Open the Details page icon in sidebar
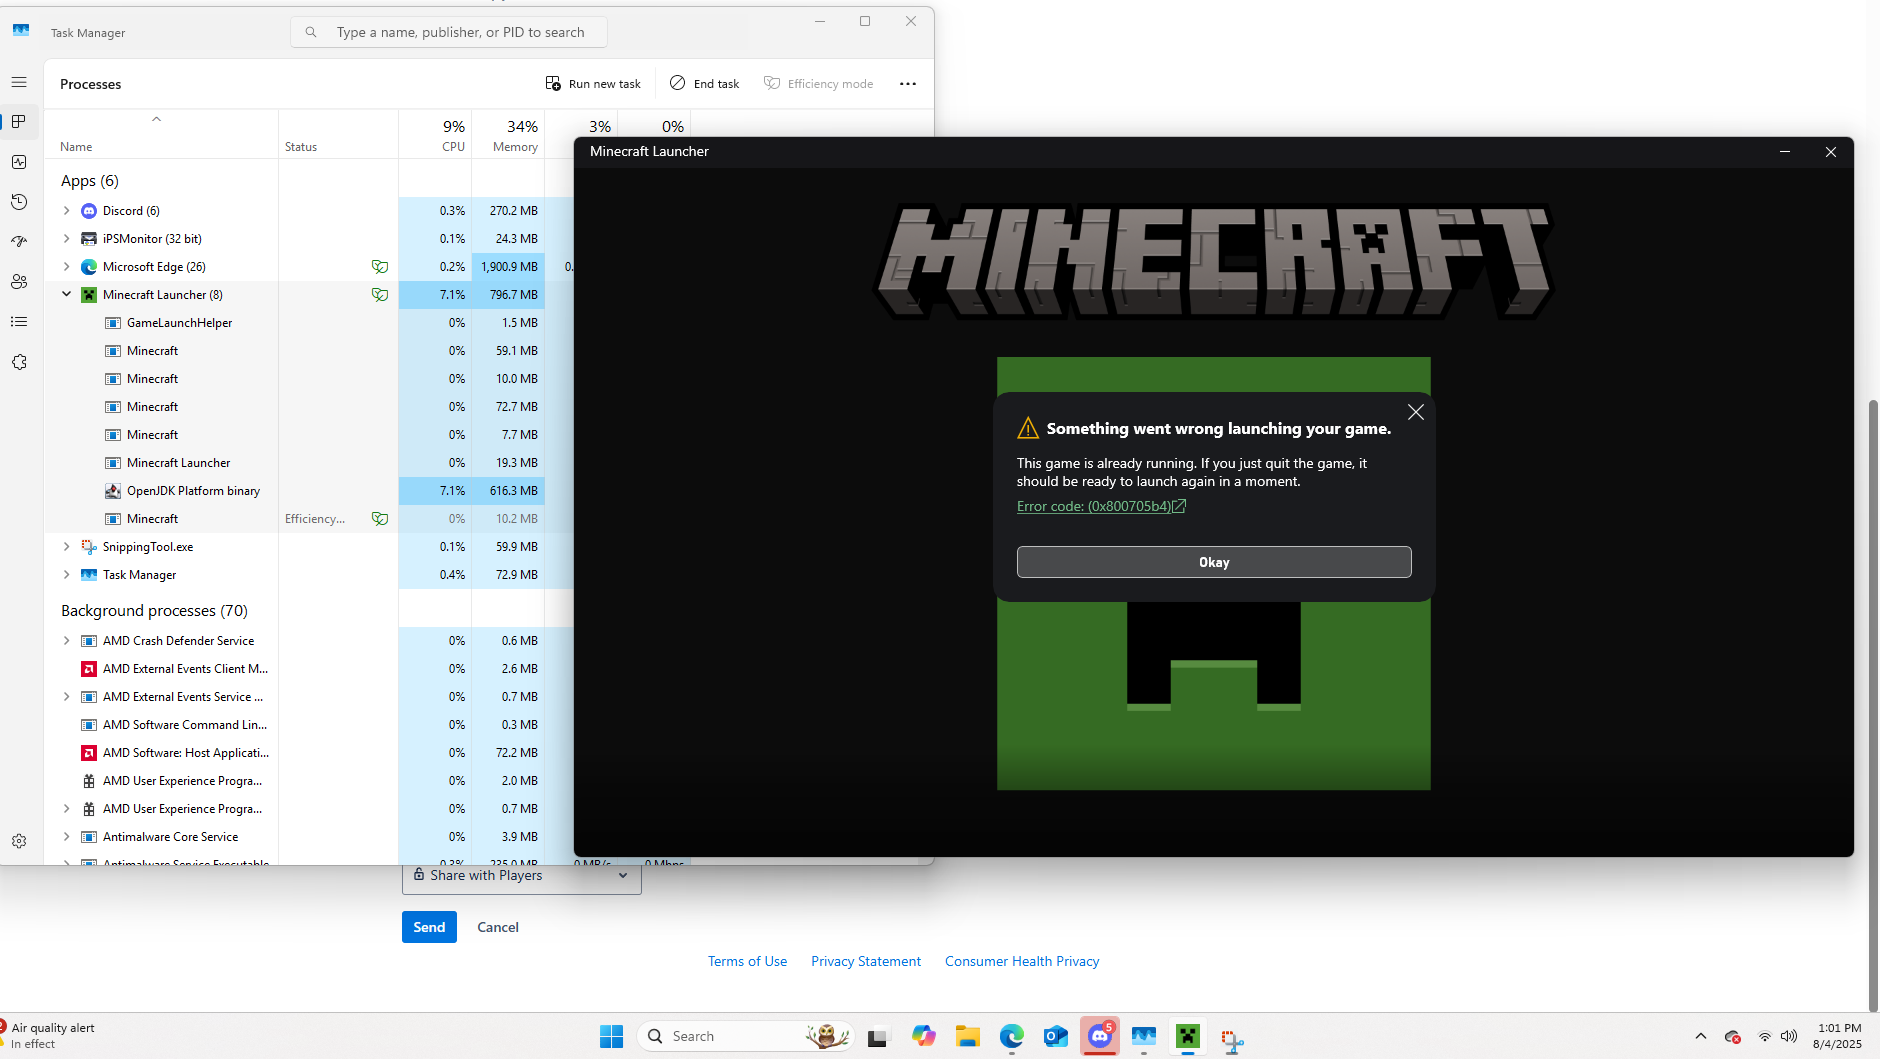The height and width of the screenshot is (1059, 1880). (19, 322)
